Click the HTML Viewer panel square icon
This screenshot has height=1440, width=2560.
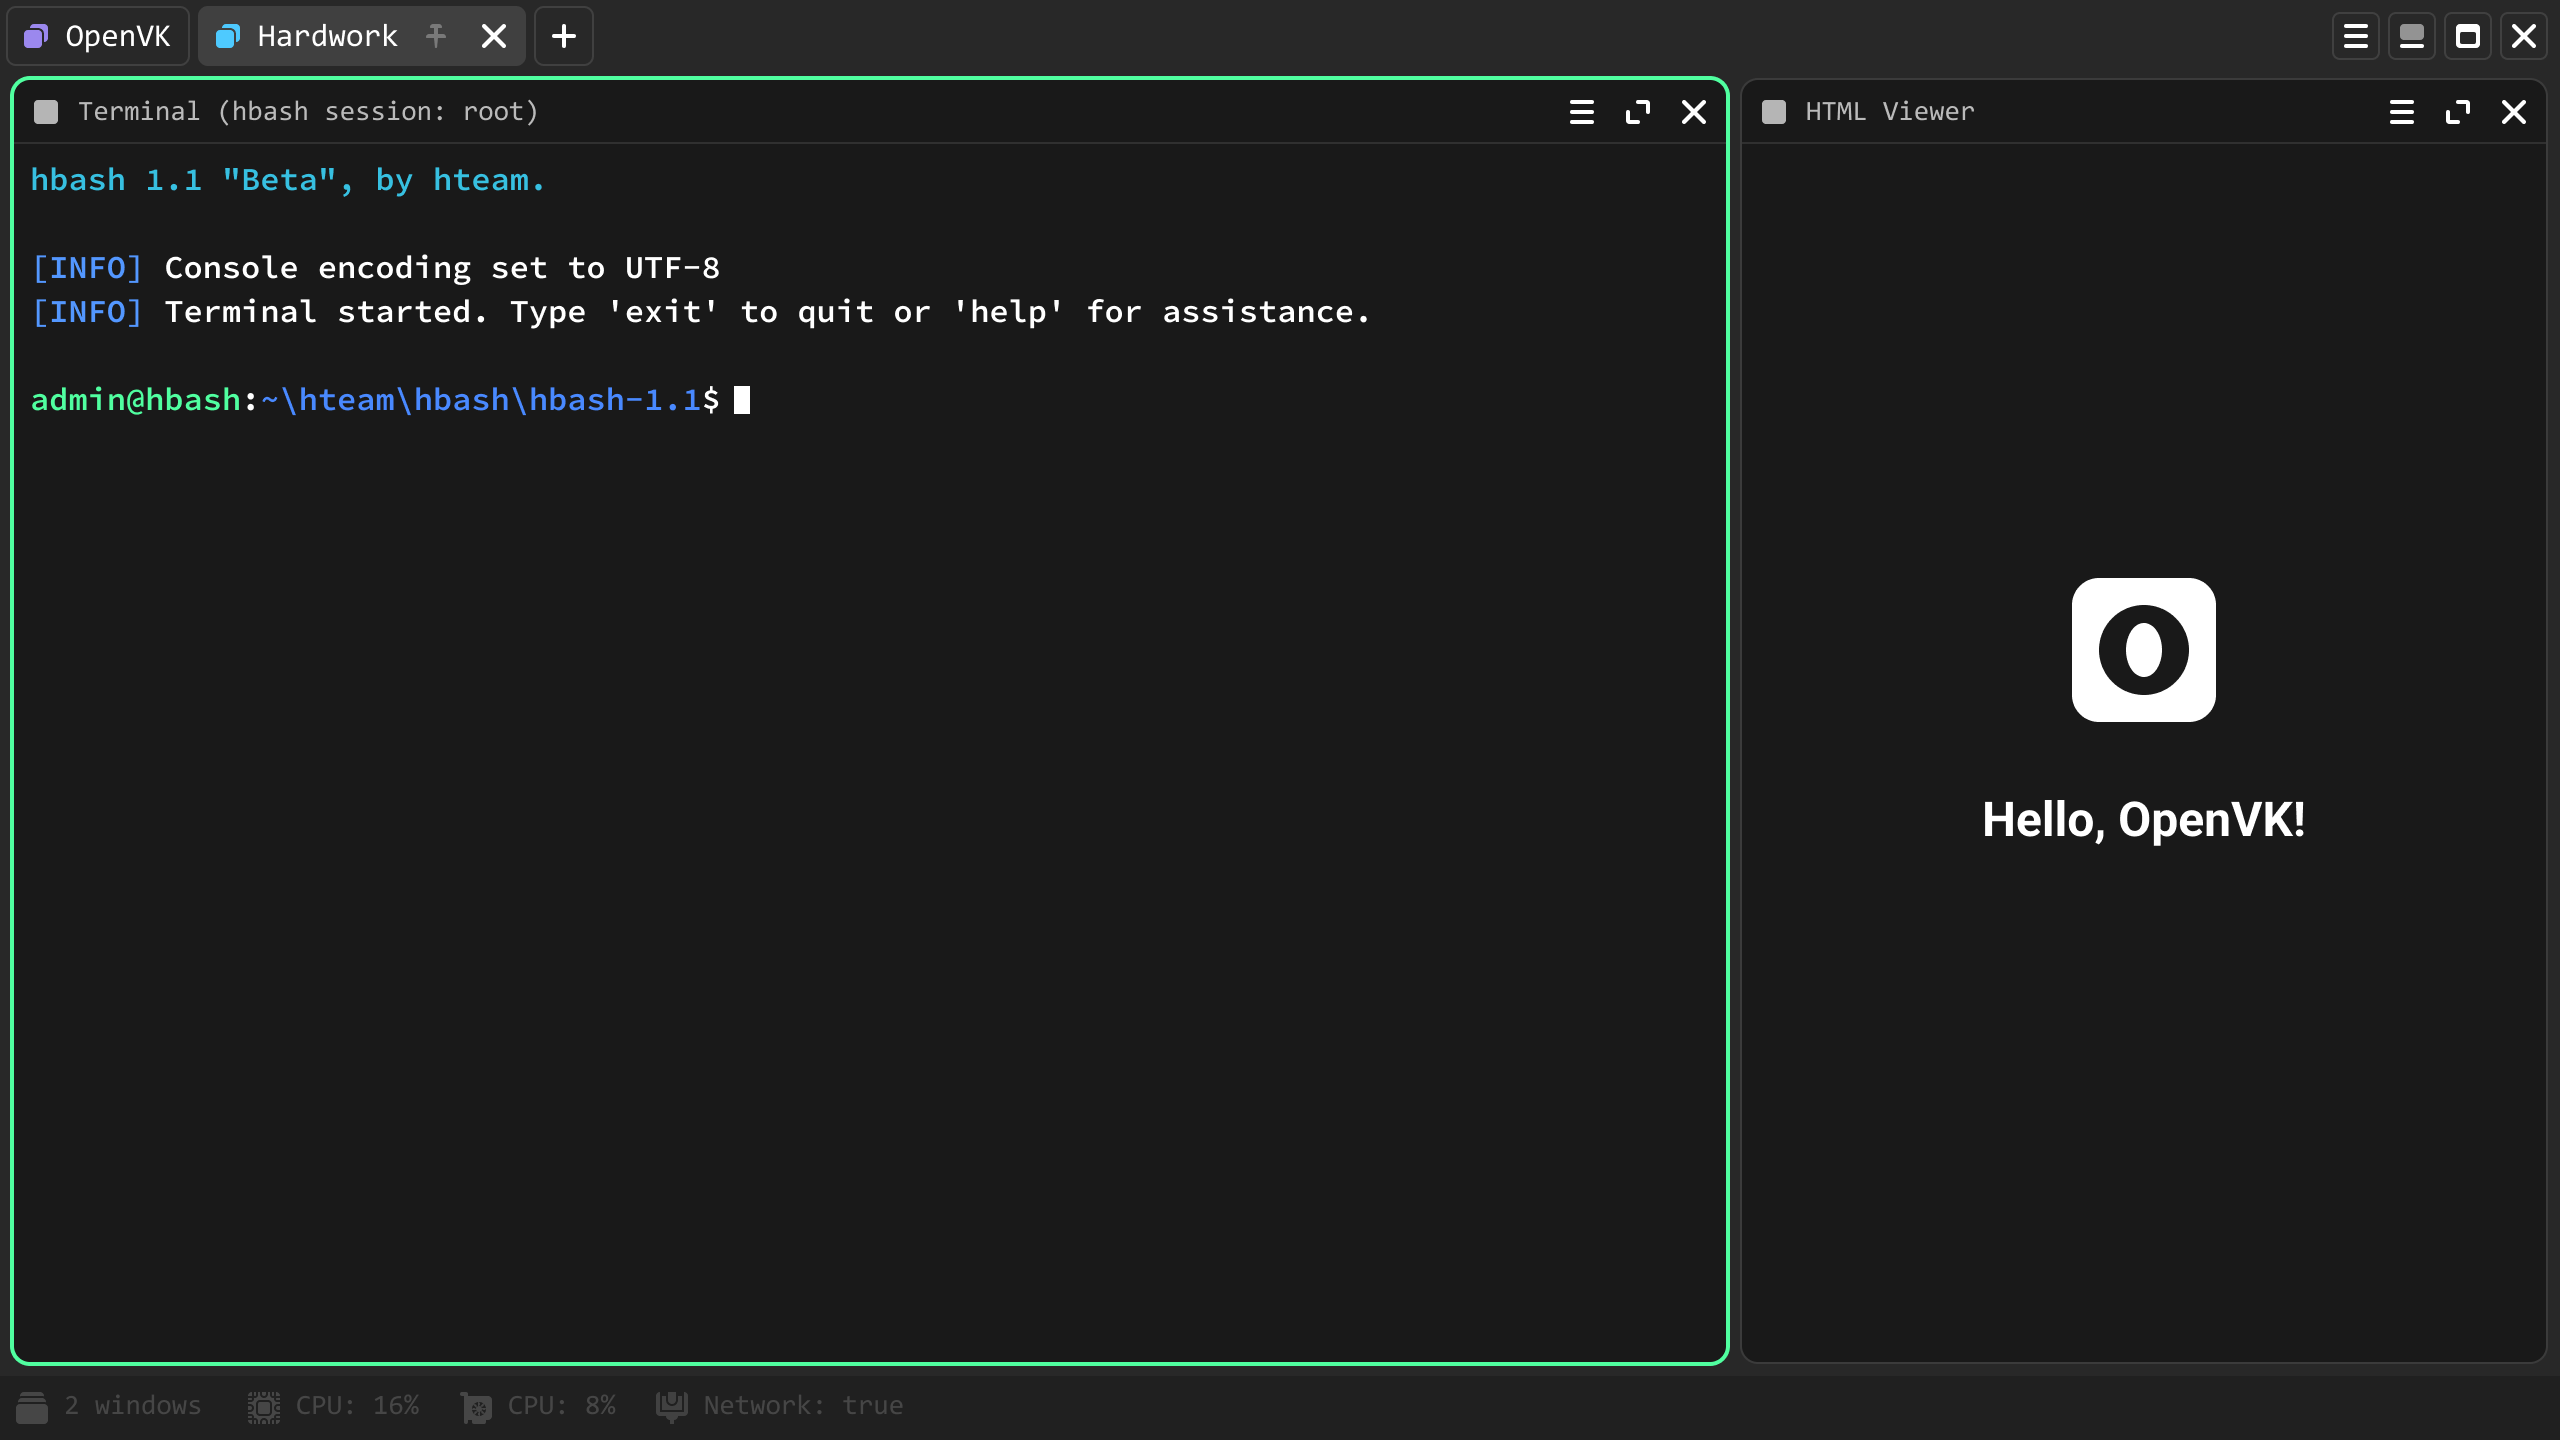click(1774, 112)
